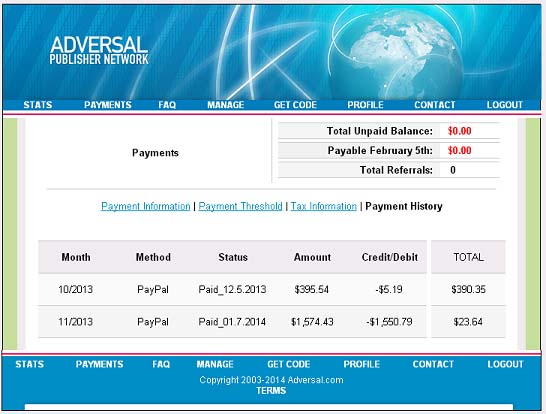
Task: Open STATS in the top navigation bar
Action: (x=38, y=105)
